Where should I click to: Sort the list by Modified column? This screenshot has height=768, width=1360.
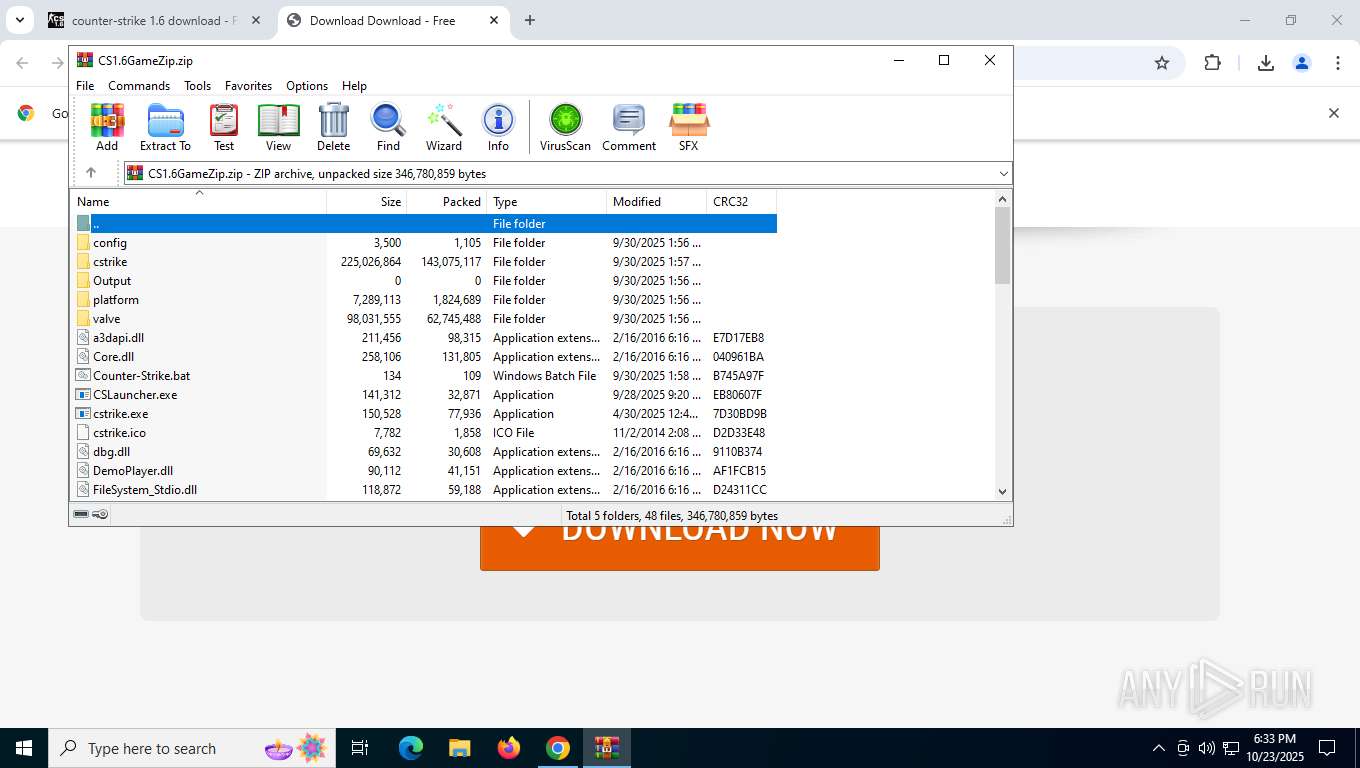coord(656,201)
